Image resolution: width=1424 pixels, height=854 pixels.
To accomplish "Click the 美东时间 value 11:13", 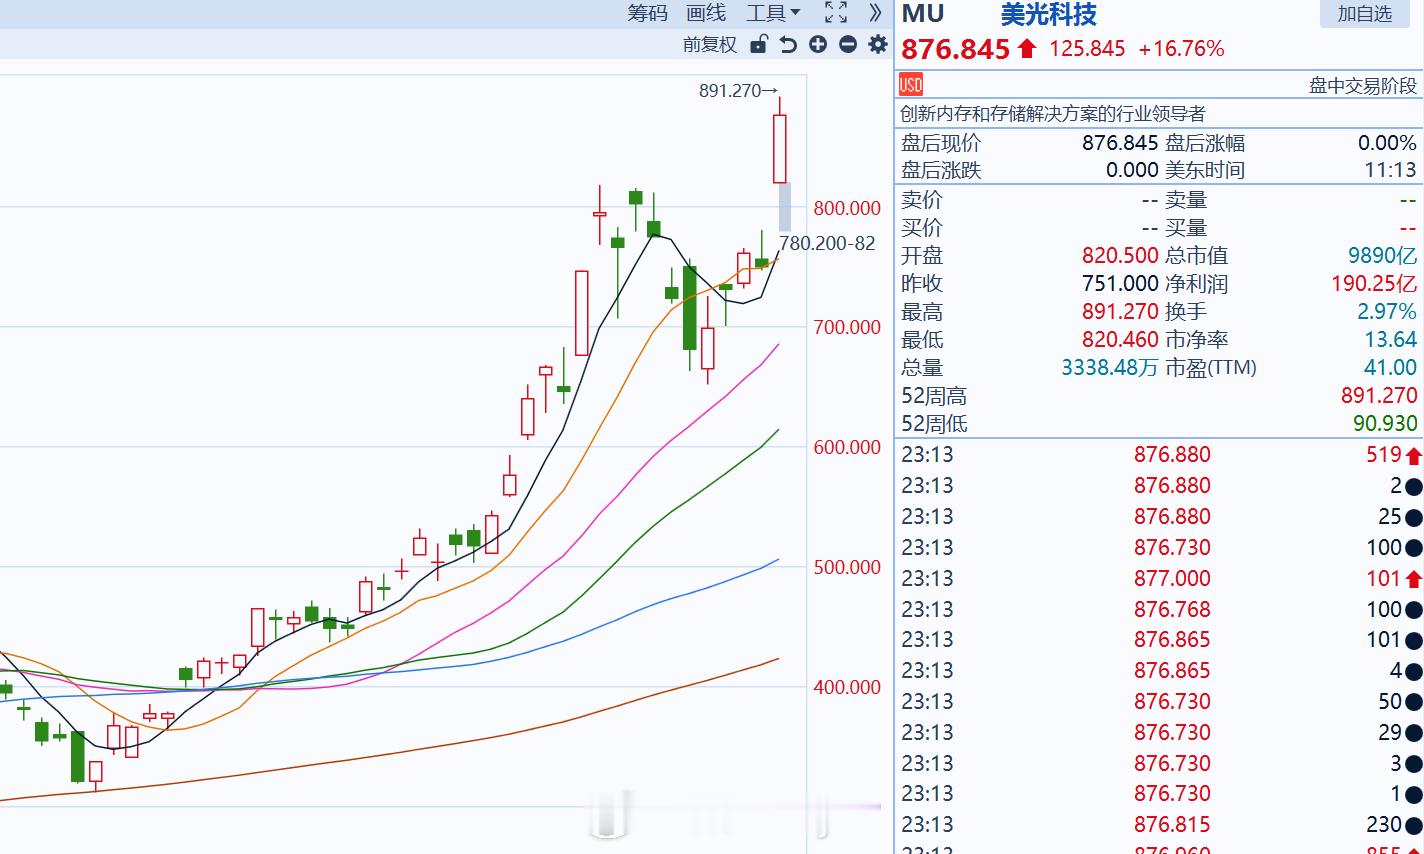I will tap(1391, 170).
